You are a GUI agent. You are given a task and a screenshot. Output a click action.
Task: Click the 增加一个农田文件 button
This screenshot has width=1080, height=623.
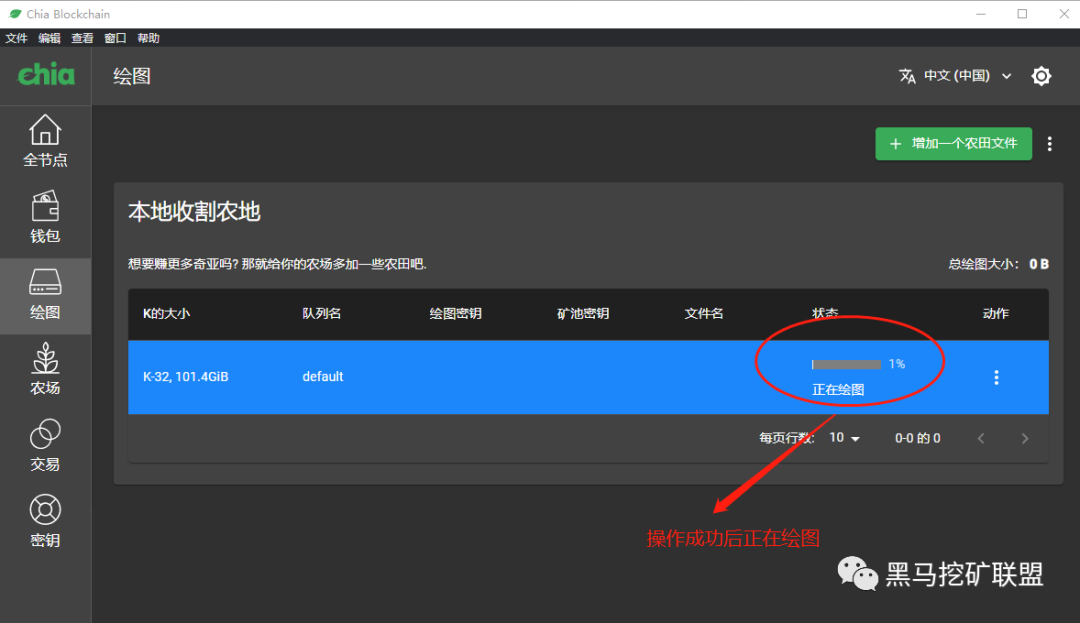(x=953, y=143)
